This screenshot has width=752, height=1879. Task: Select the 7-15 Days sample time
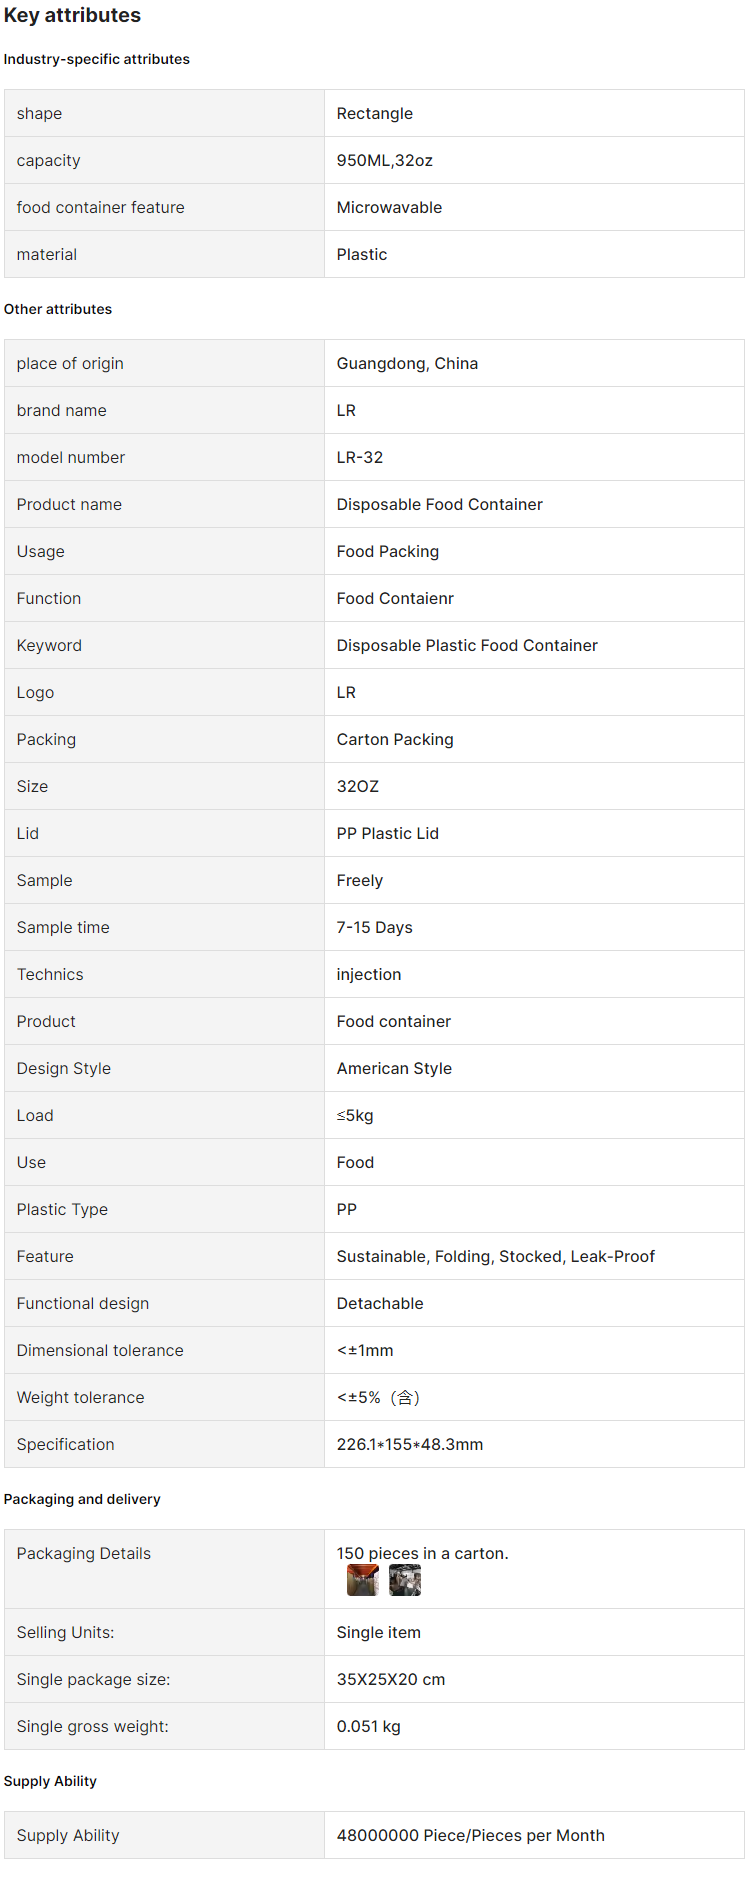click(x=375, y=927)
